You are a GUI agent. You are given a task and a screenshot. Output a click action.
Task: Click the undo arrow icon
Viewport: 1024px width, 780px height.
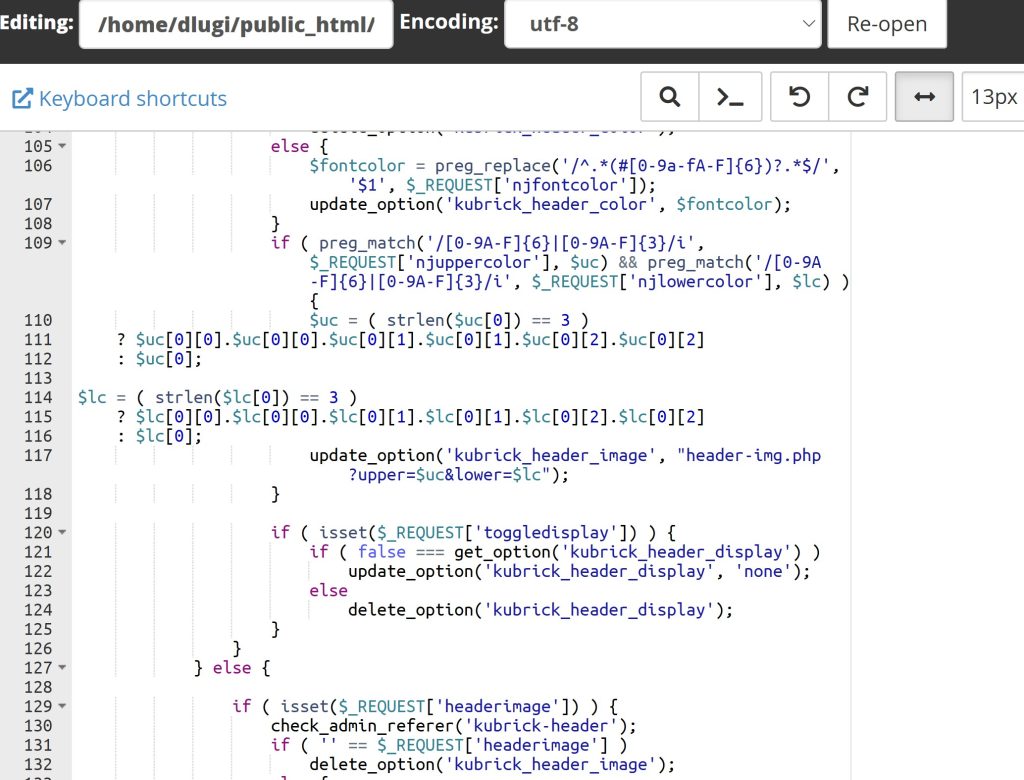pos(799,97)
